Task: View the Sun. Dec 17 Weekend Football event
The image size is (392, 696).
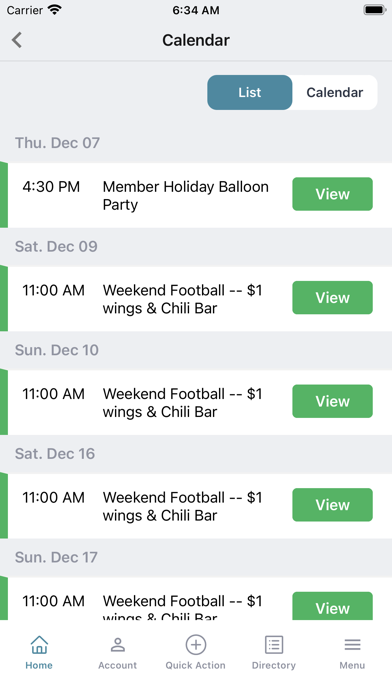Action: 333,606
